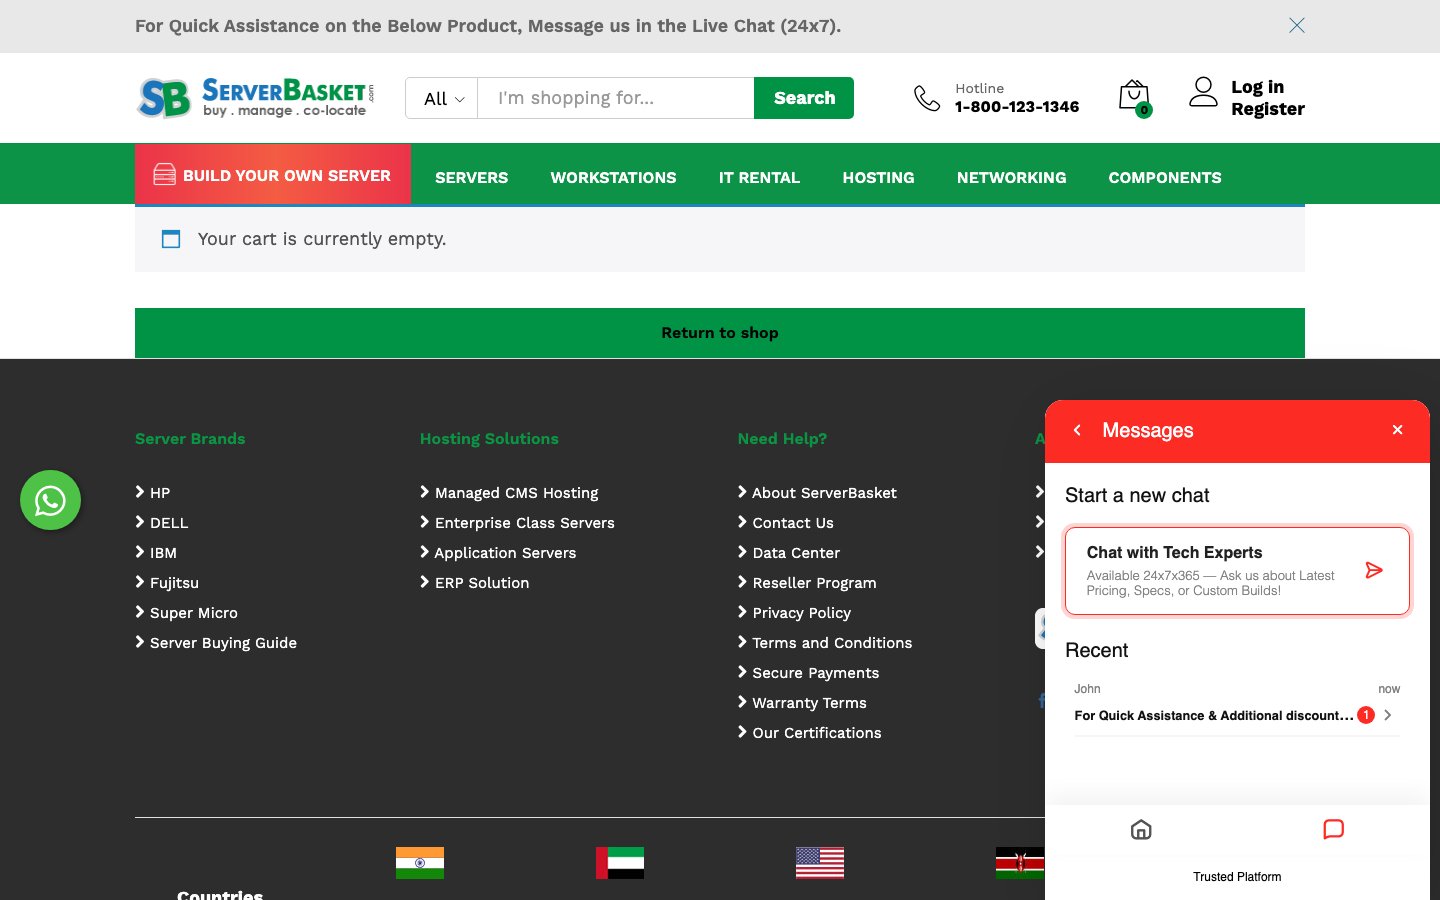
Task: Dismiss the top announcement banner
Action: point(1297,25)
